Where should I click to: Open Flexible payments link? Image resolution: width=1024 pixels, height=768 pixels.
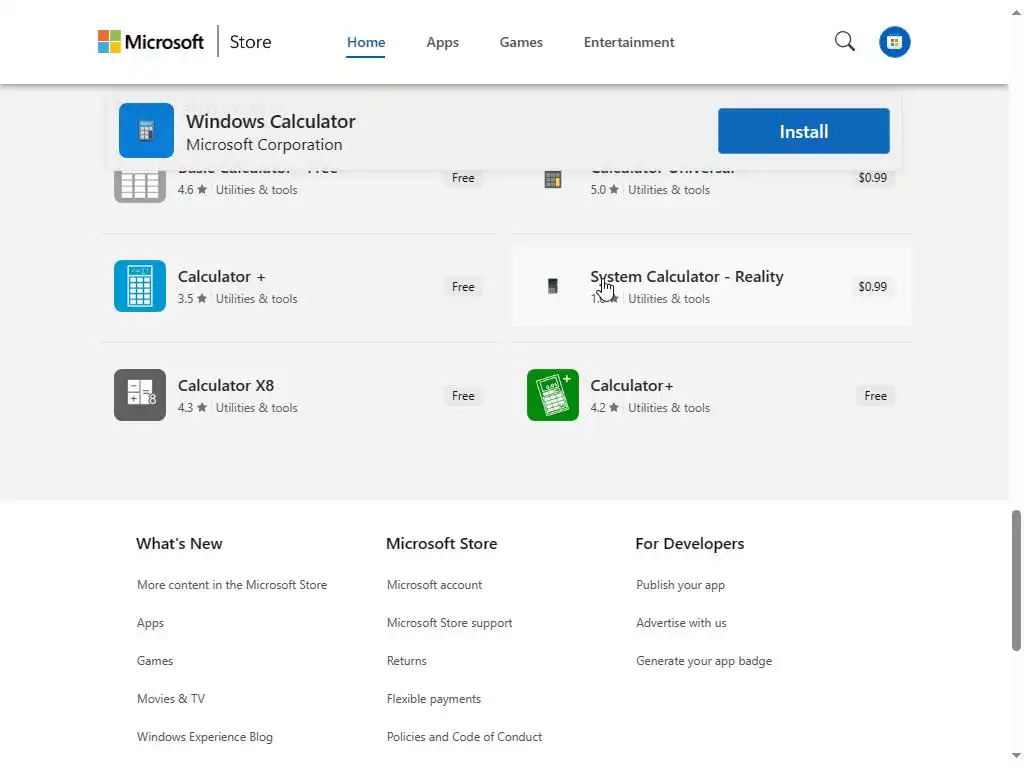click(x=434, y=699)
